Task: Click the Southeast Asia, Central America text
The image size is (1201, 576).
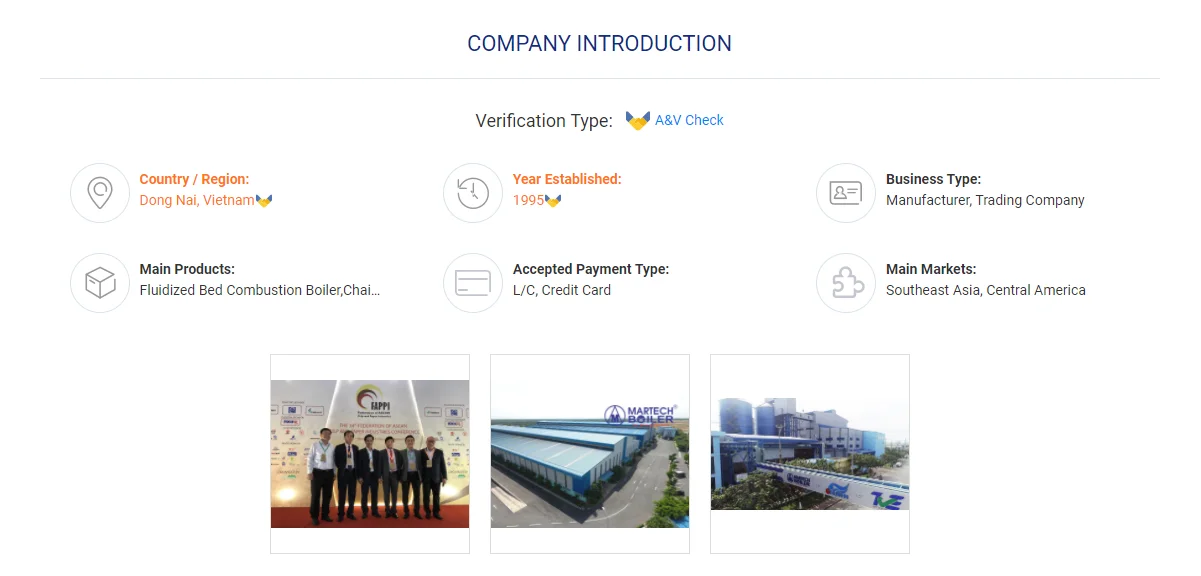Action: [x=986, y=290]
